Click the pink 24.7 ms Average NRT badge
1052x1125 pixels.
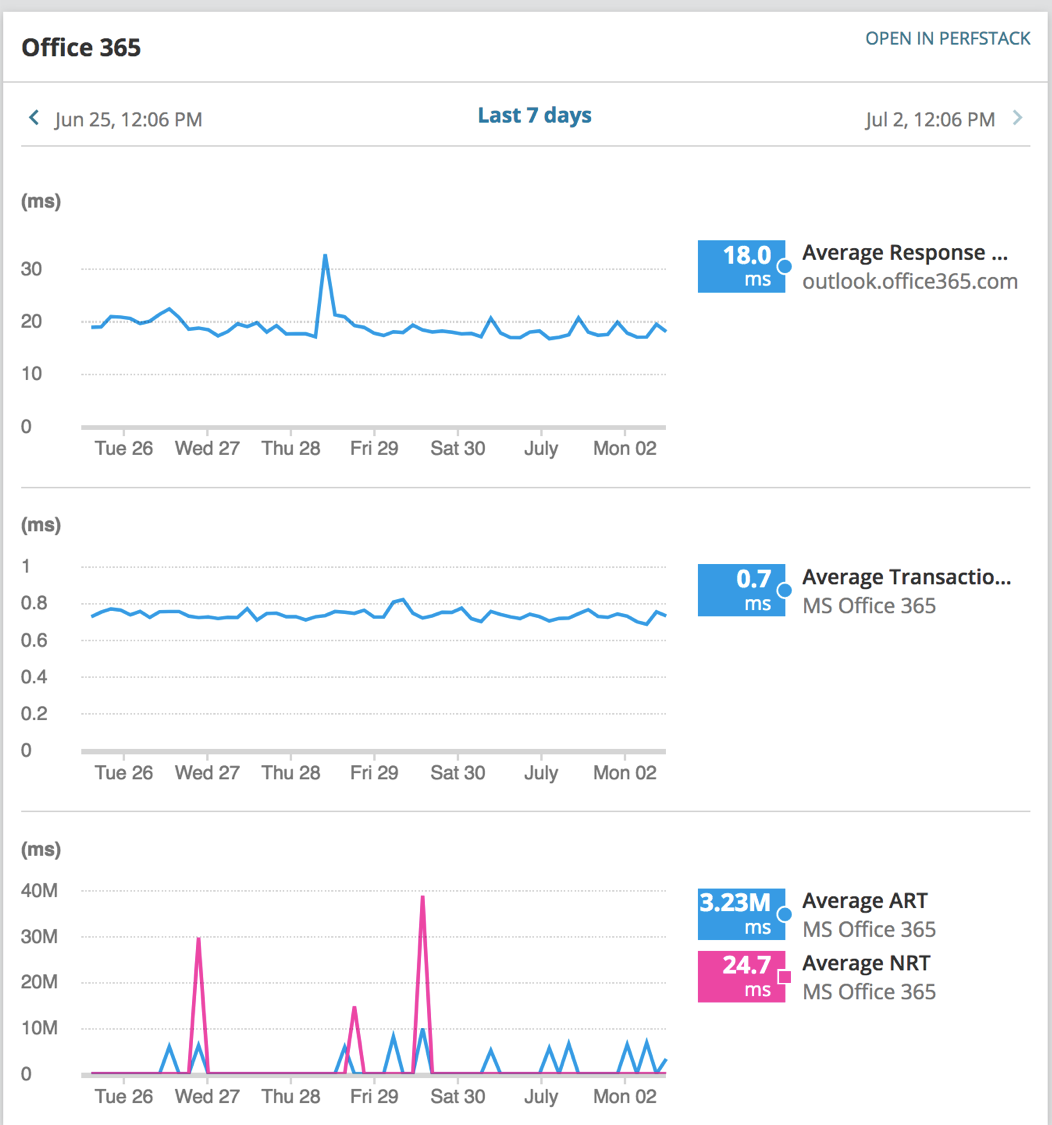point(742,976)
